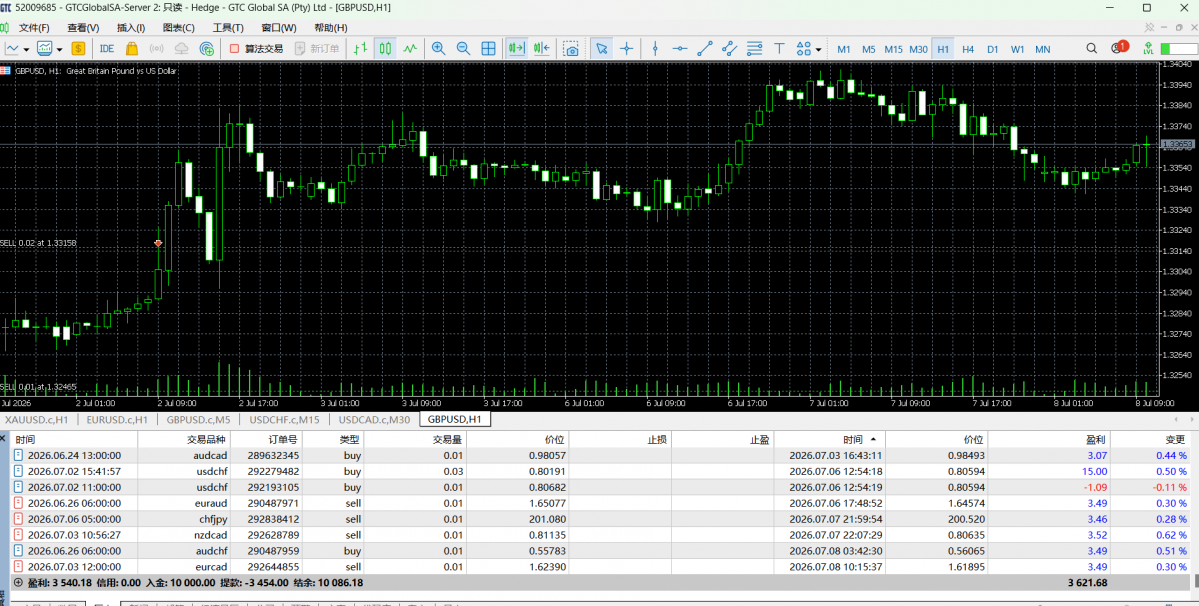
Task: Select the H4 timeframe button
Action: [967, 49]
